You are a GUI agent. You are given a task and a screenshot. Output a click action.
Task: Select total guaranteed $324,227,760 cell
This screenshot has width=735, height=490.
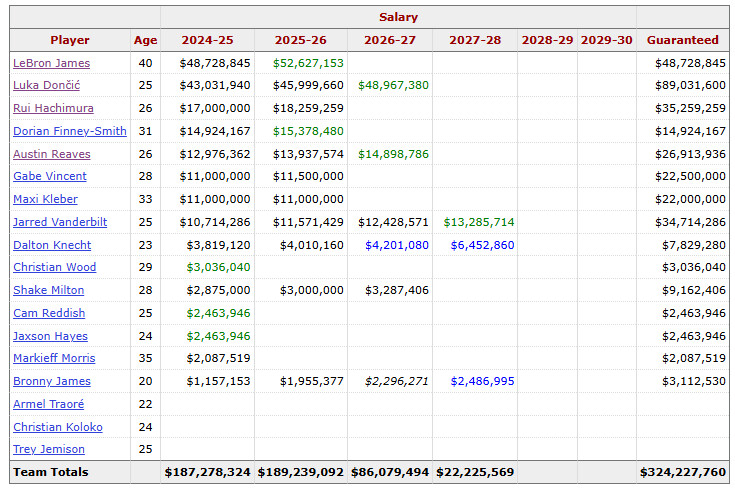coord(682,472)
